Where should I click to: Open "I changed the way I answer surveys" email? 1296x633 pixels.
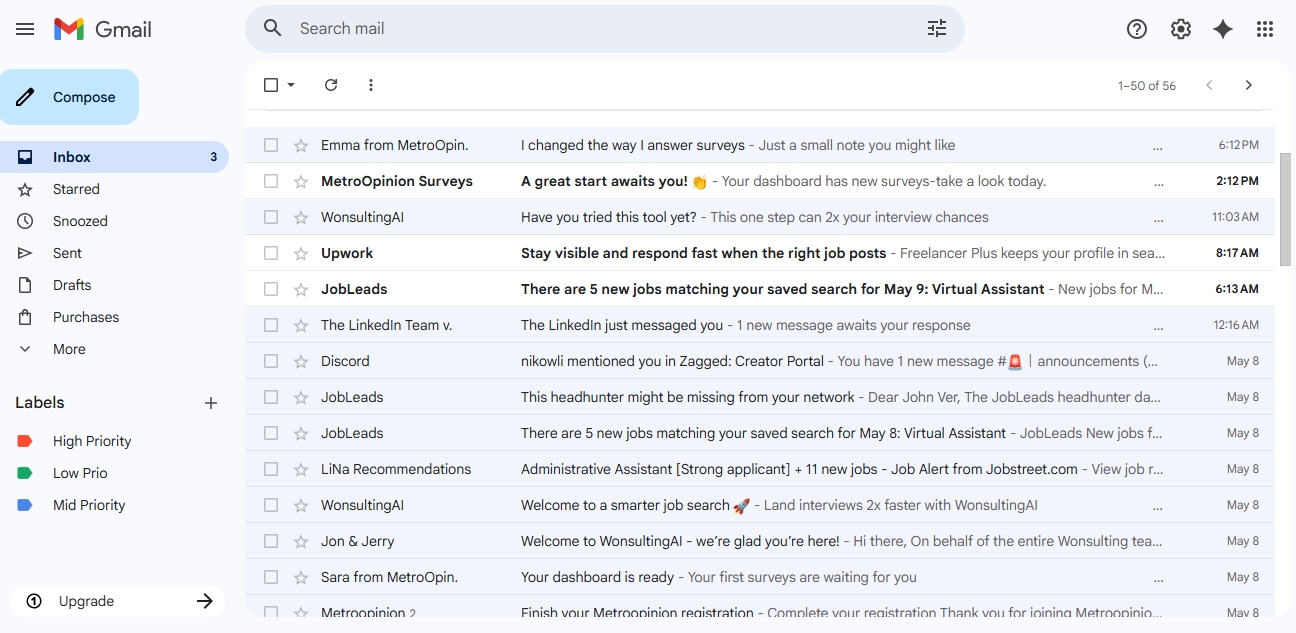(760, 145)
